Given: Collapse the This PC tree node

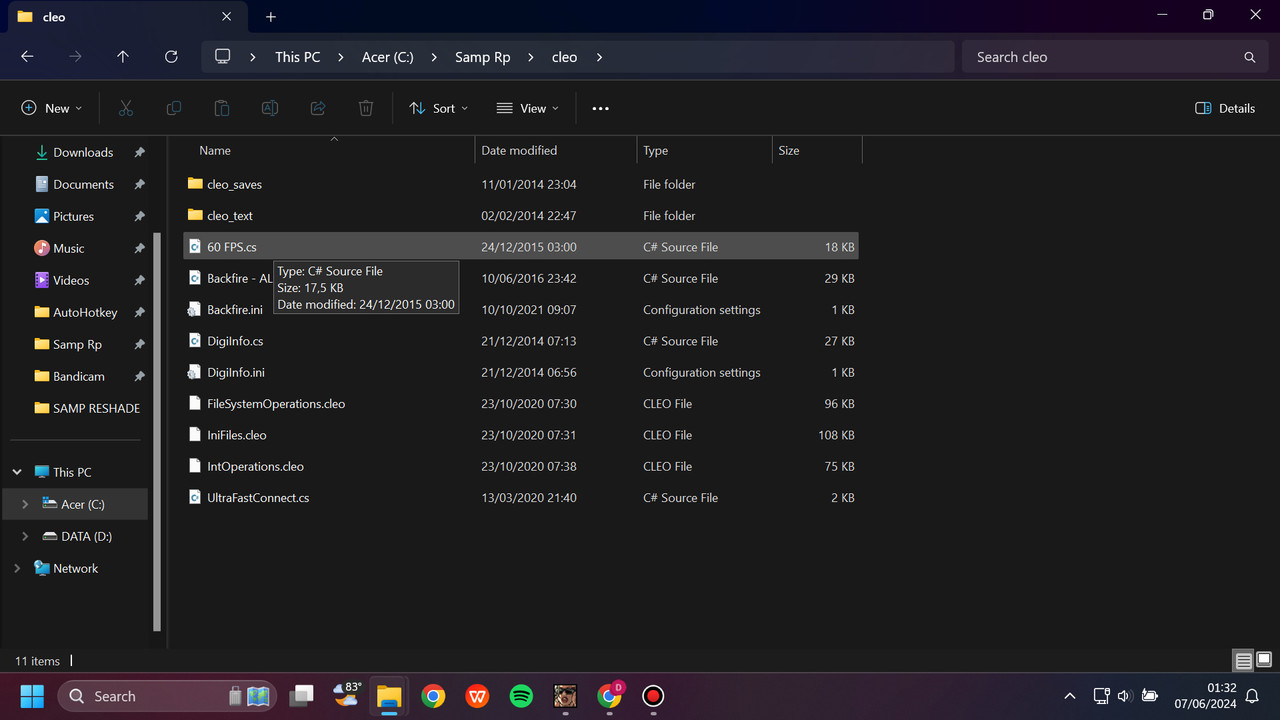Looking at the screenshot, I should click(17, 472).
